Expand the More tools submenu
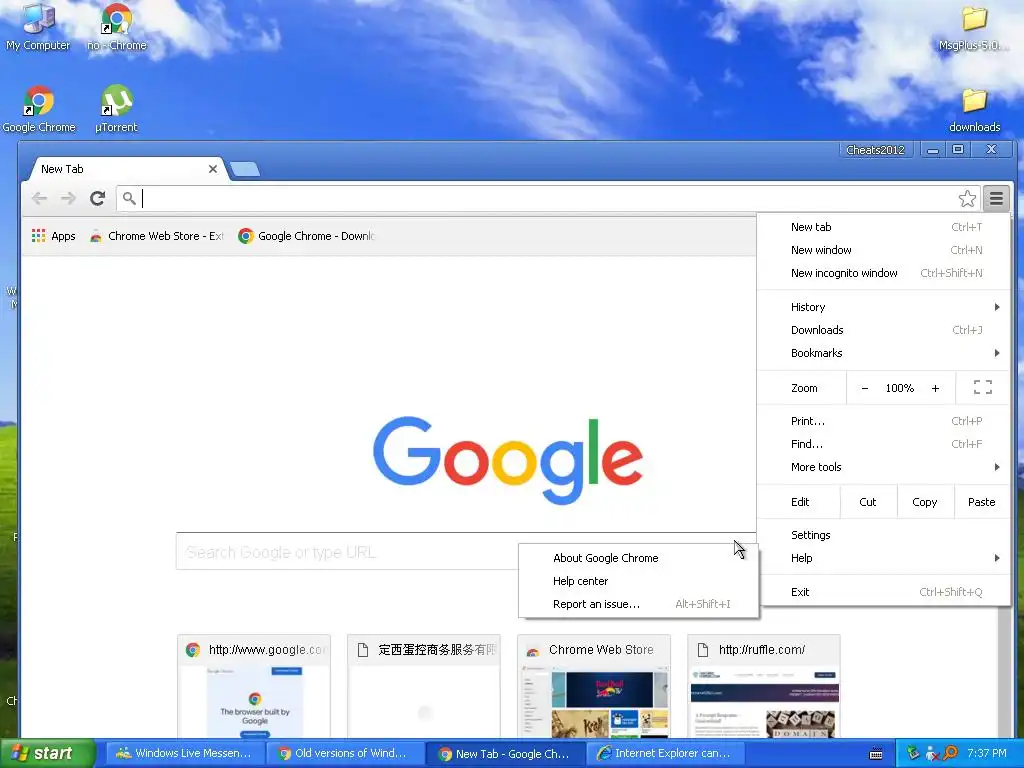The image size is (1024, 768). [884, 467]
